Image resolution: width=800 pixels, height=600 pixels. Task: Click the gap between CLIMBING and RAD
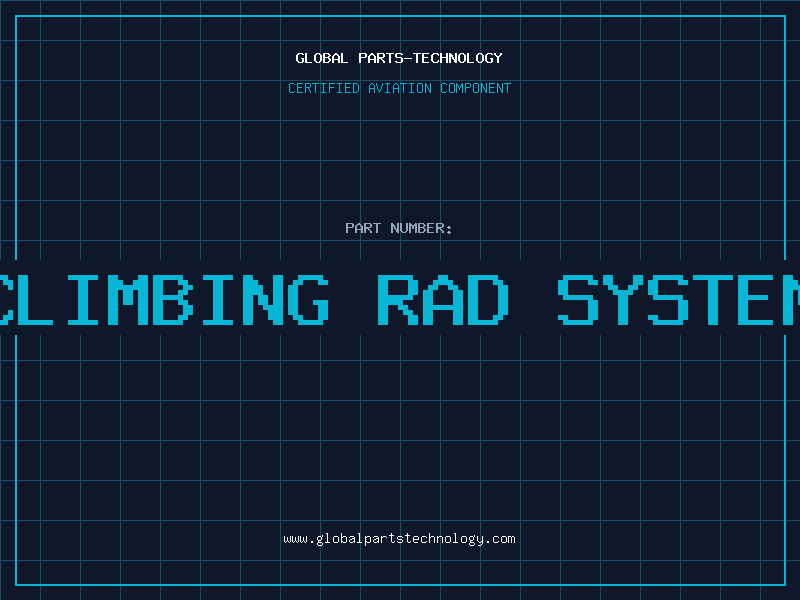352,299
